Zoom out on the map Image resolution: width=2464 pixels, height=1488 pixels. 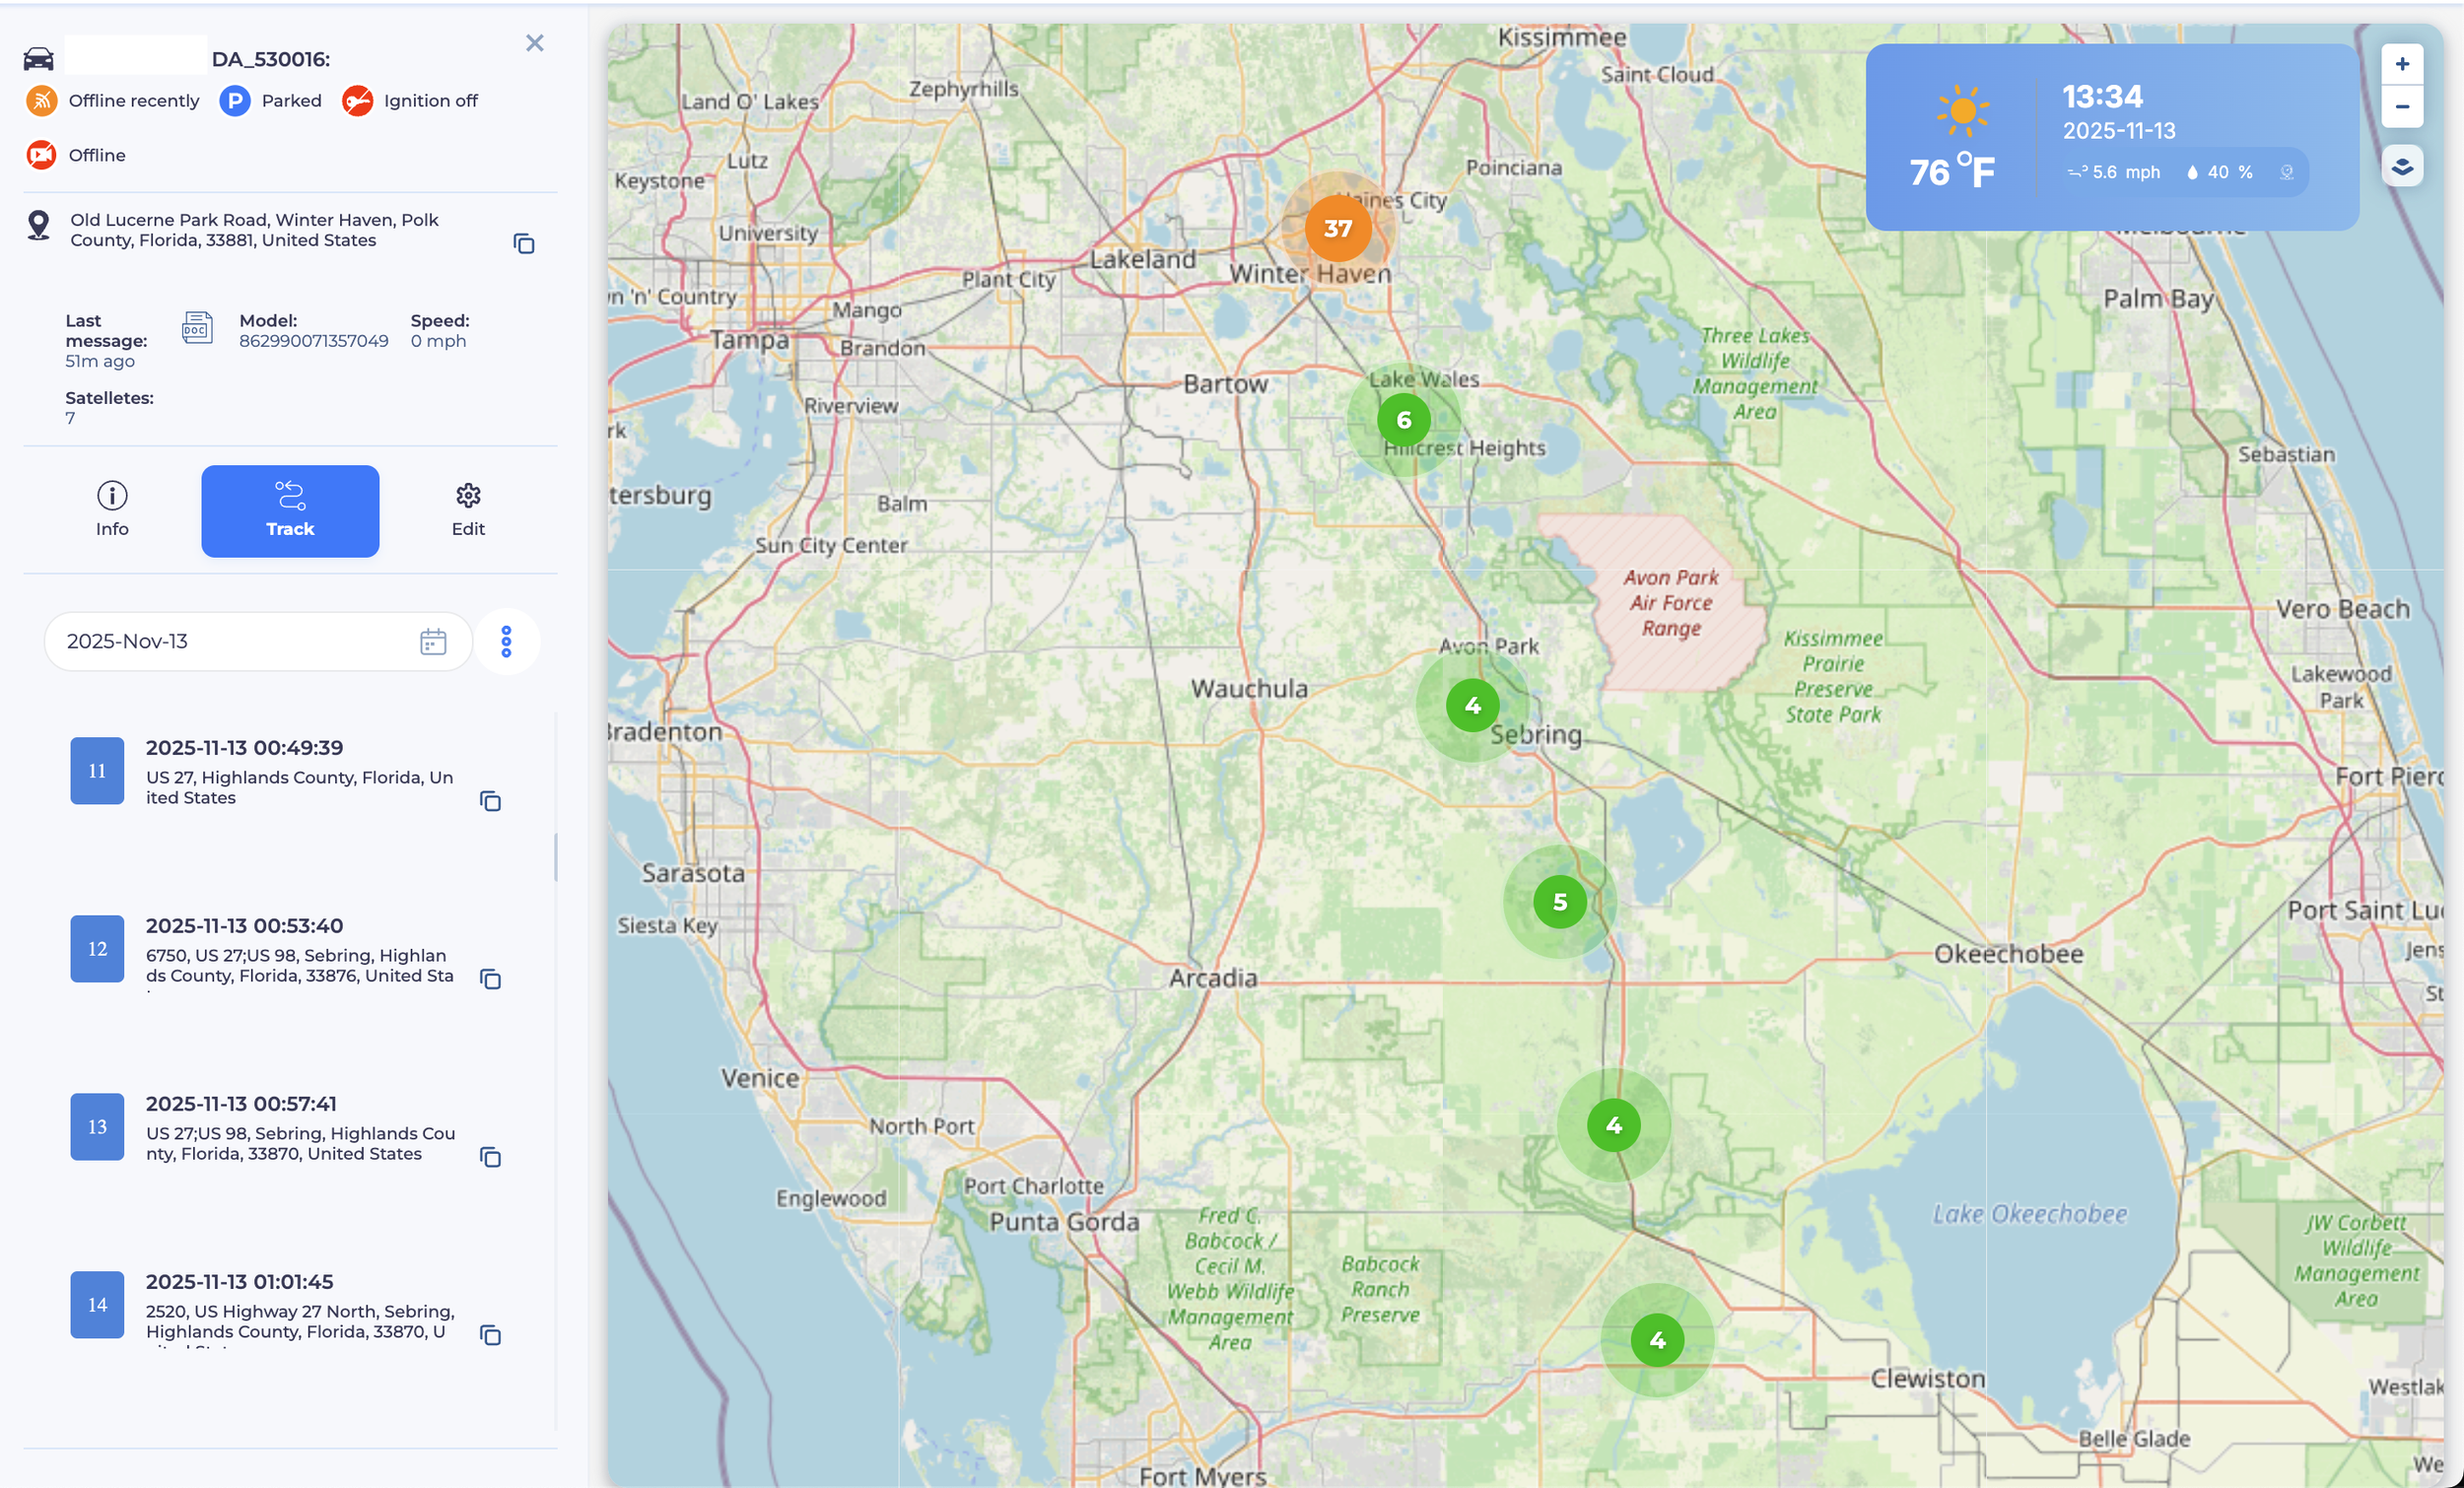point(2401,107)
